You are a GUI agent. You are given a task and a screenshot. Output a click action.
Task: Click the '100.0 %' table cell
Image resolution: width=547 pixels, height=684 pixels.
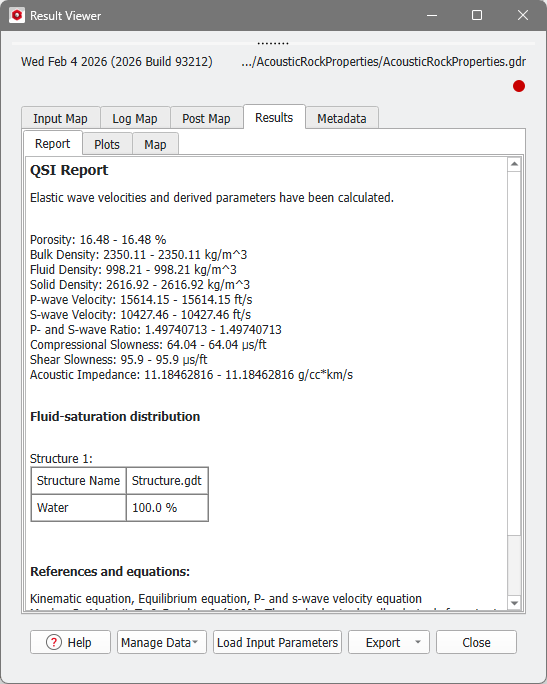pos(167,508)
